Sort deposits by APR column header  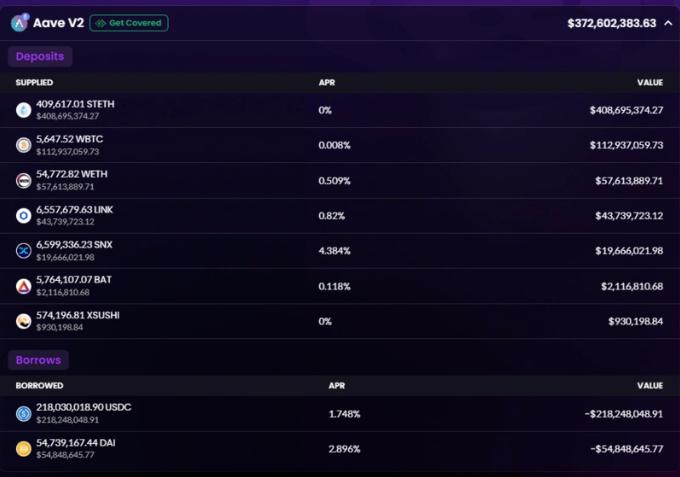(x=326, y=82)
